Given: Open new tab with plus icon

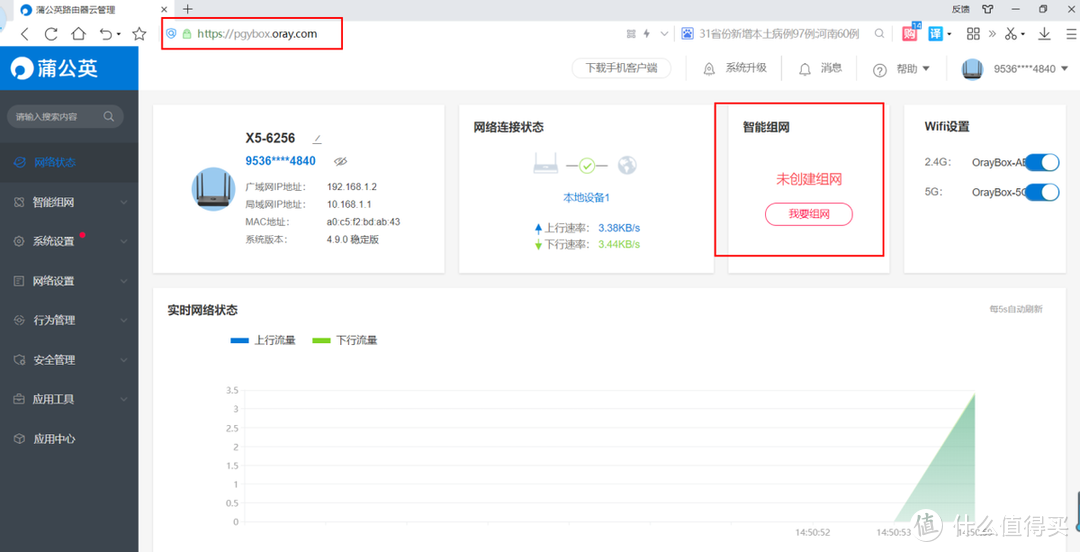Looking at the screenshot, I should coord(187,9).
